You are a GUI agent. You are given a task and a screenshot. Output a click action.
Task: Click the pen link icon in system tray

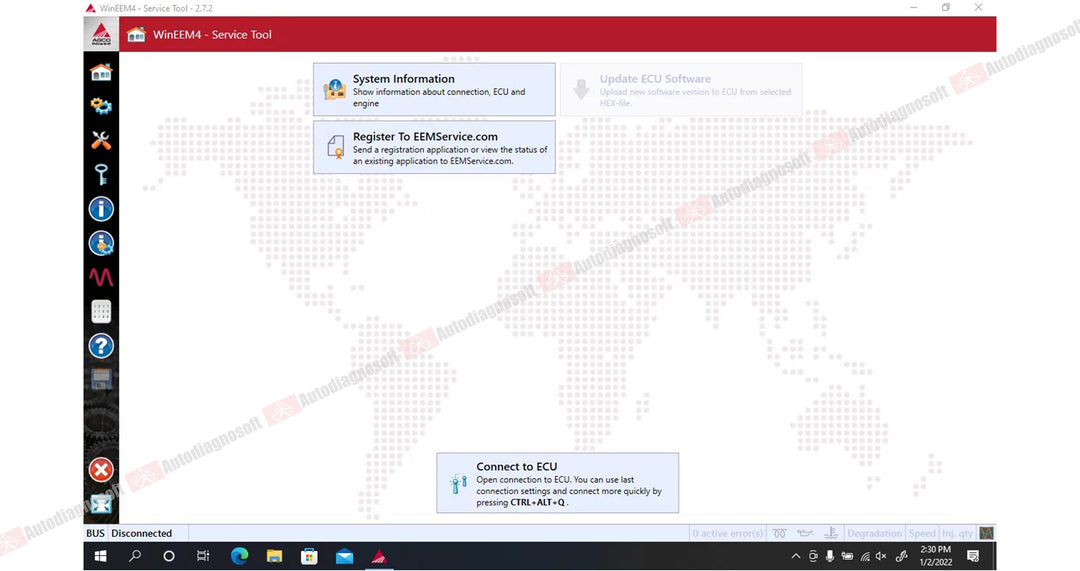(x=901, y=556)
